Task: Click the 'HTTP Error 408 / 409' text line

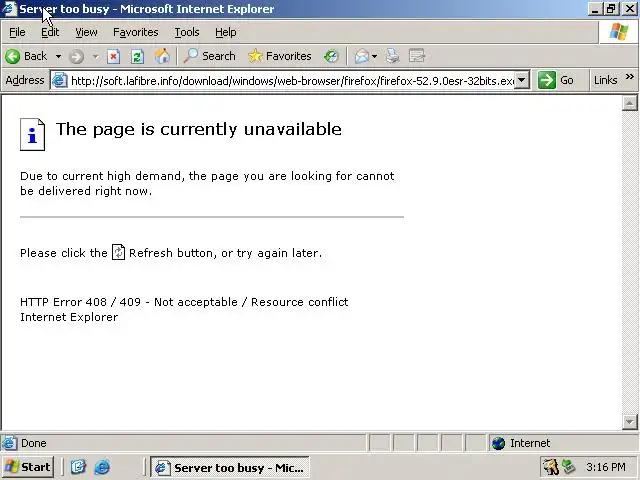Action: tap(184, 302)
